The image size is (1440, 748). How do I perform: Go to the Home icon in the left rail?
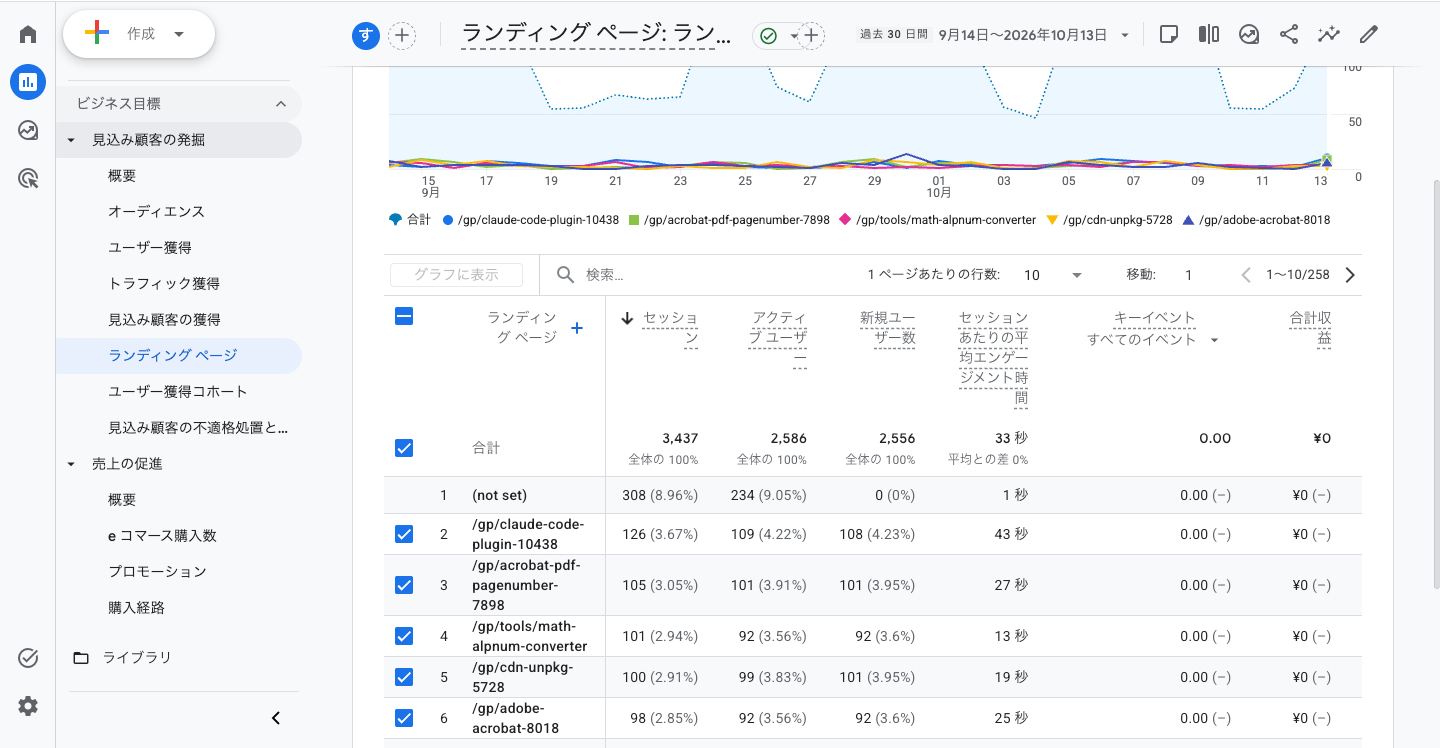28,35
